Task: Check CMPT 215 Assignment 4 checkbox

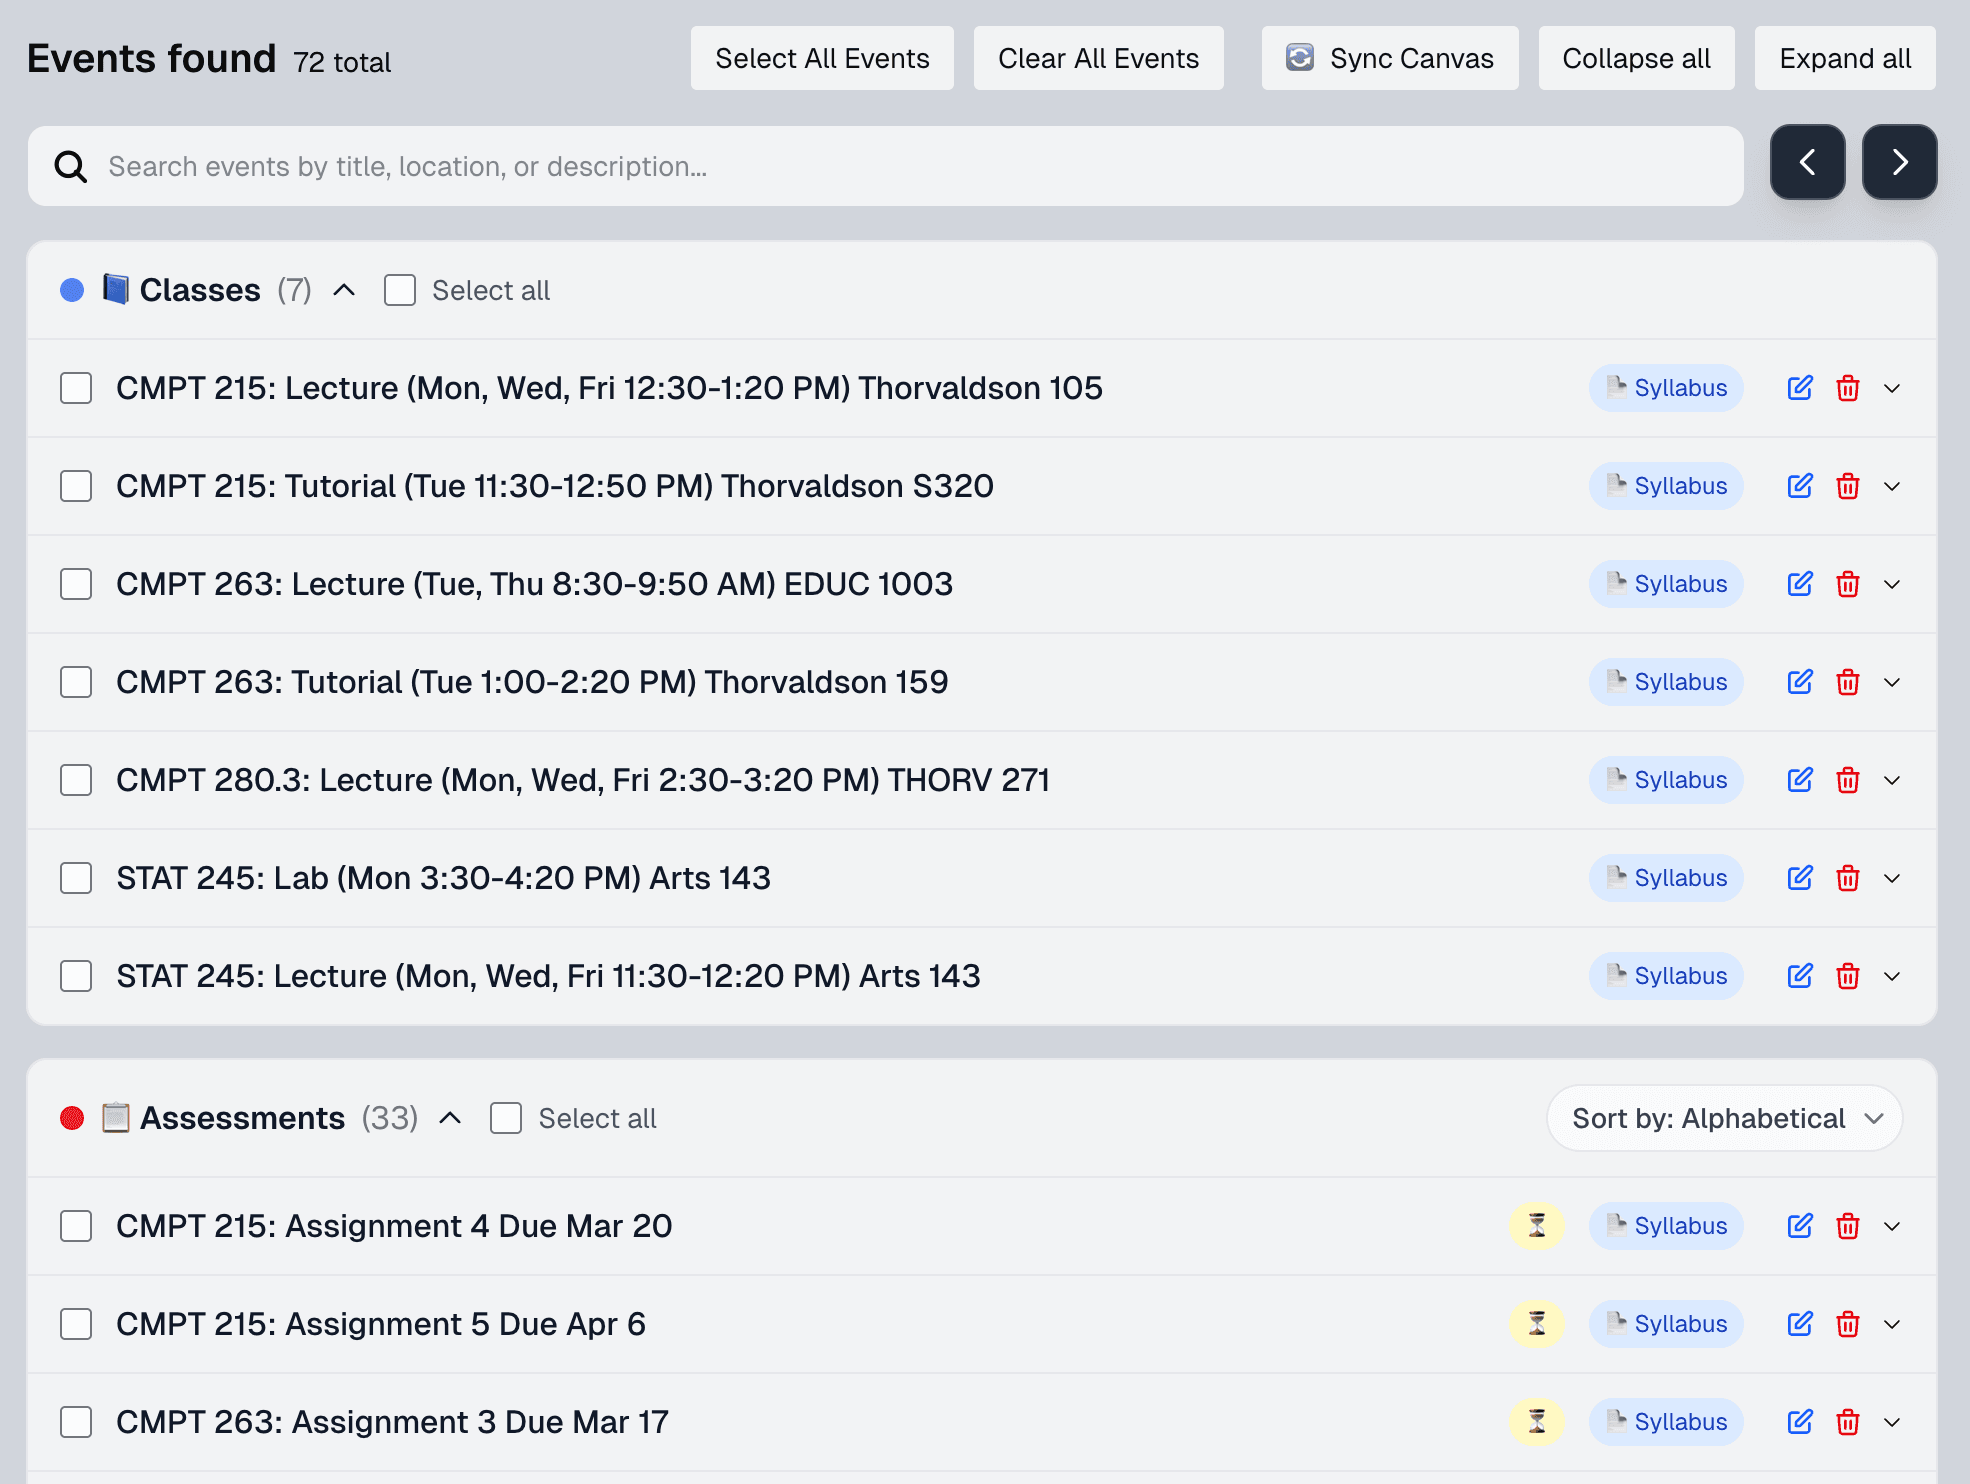Action: click(x=76, y=1226)
